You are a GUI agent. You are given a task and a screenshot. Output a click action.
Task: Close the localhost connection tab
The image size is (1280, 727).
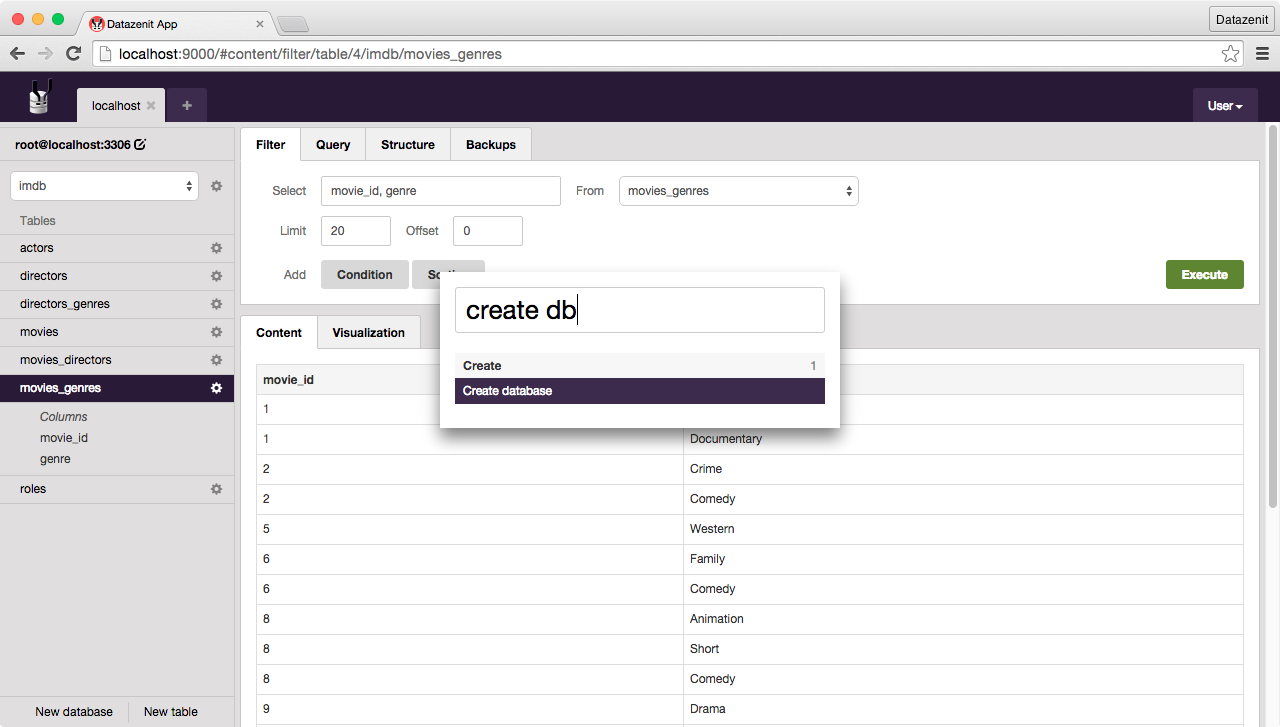(151, 106)
